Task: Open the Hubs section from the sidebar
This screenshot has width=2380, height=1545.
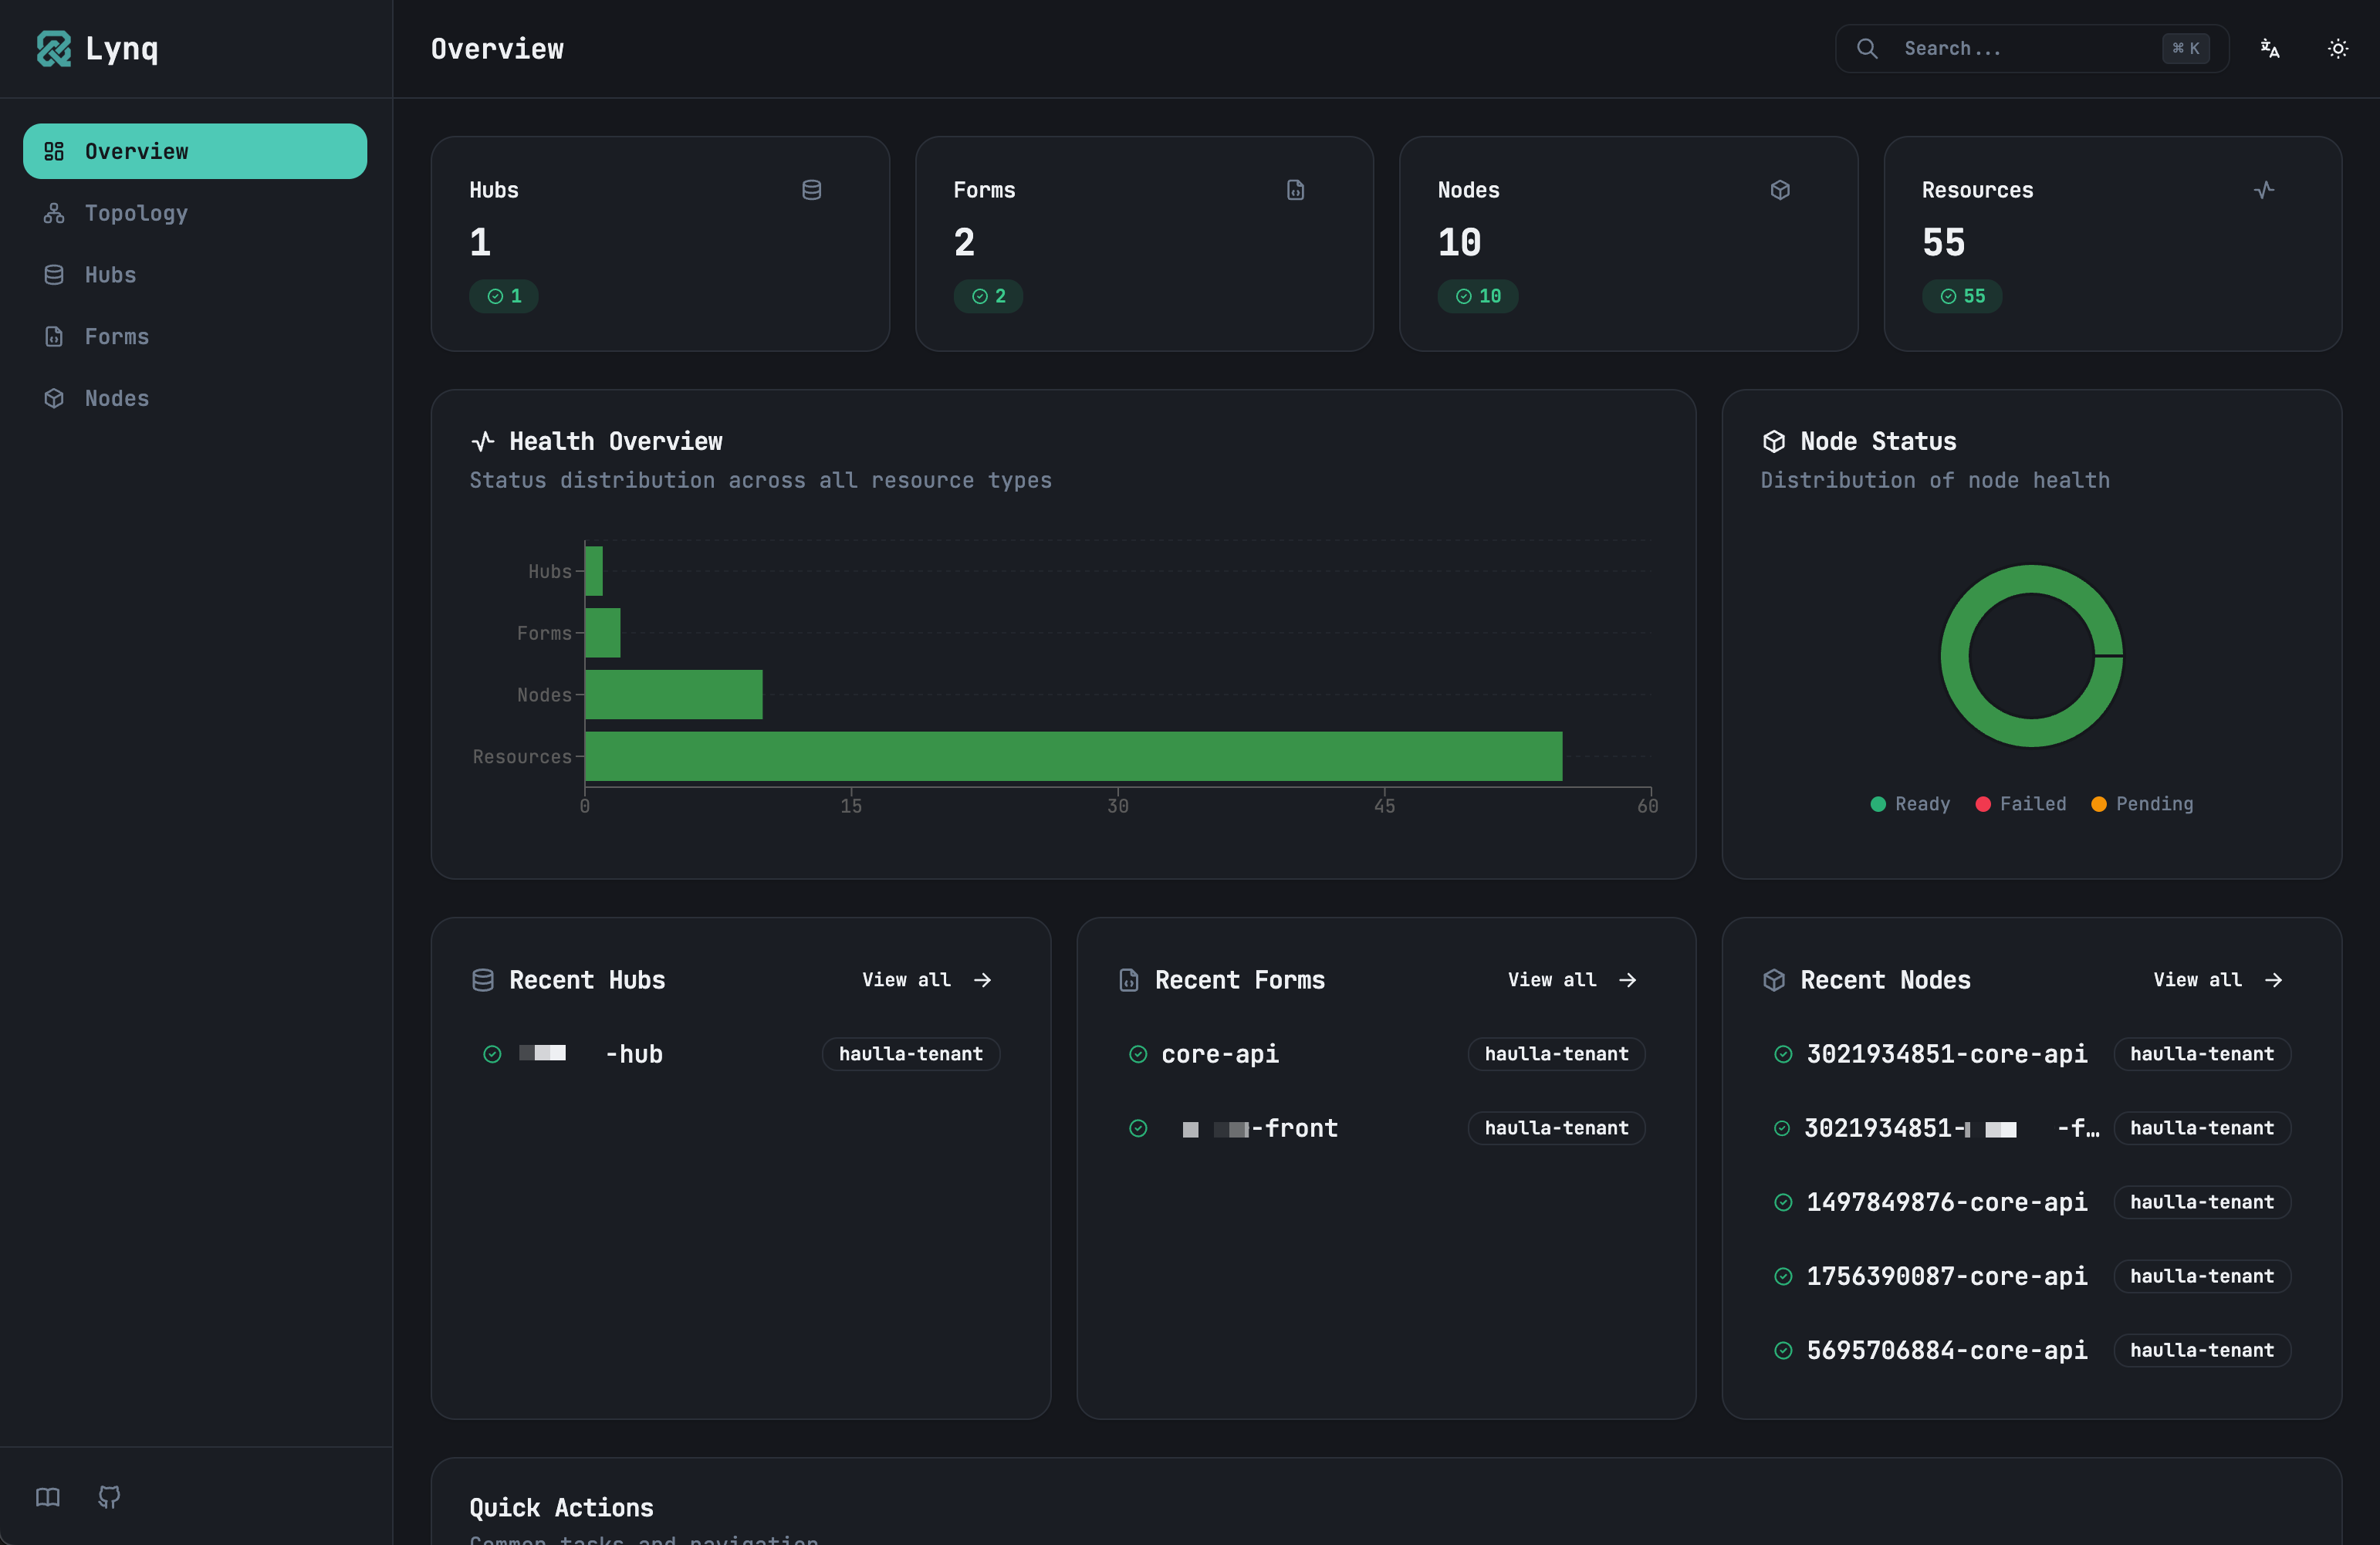Action: (110, 275)
